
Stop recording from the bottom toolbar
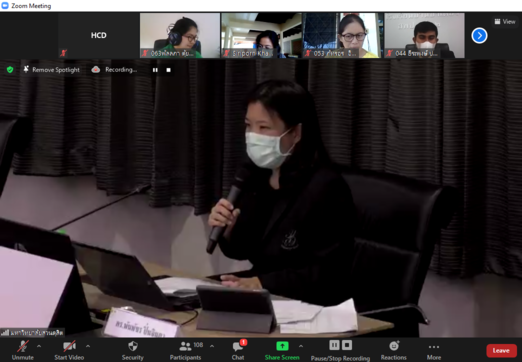(347, 345)
